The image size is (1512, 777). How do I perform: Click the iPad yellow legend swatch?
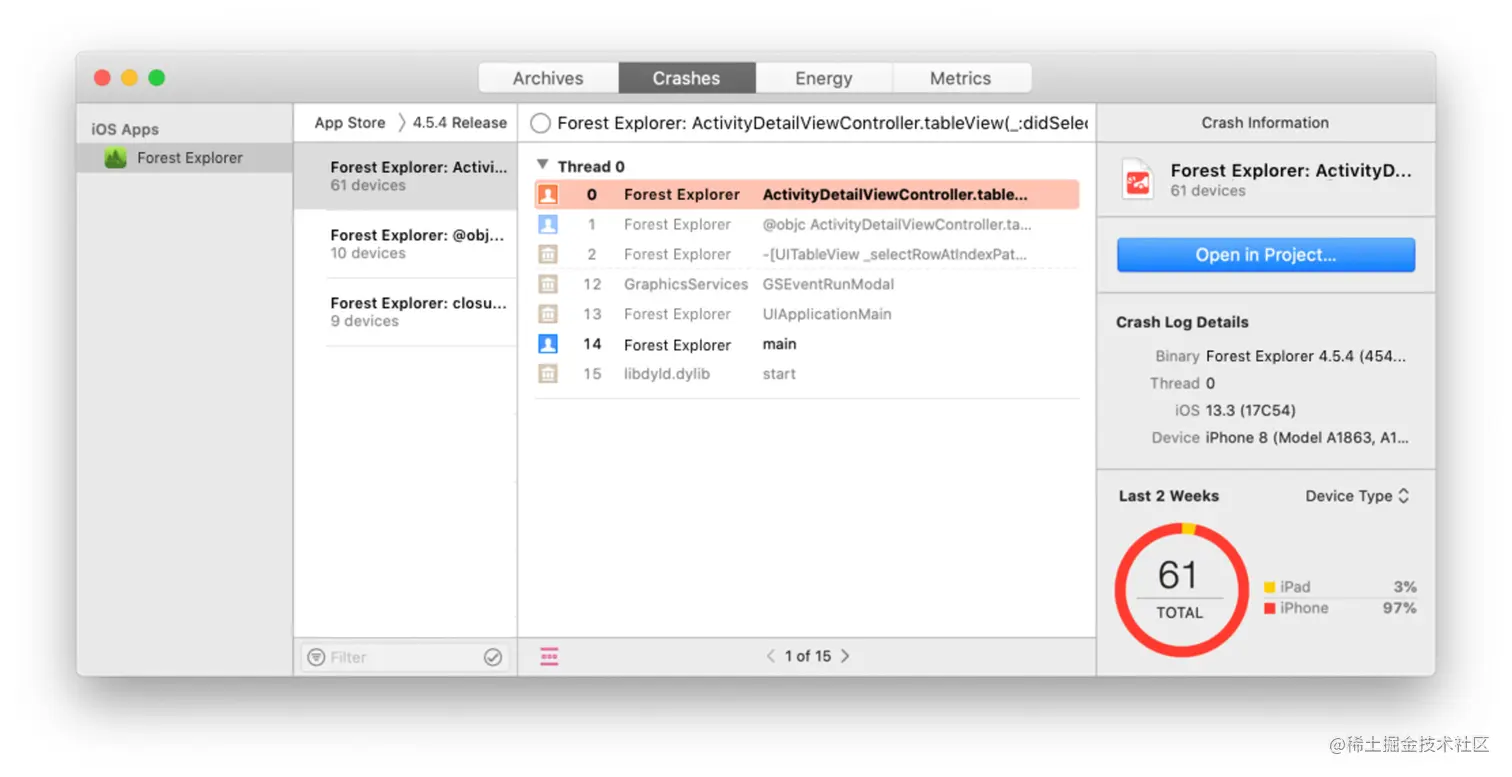(1270, 587)
